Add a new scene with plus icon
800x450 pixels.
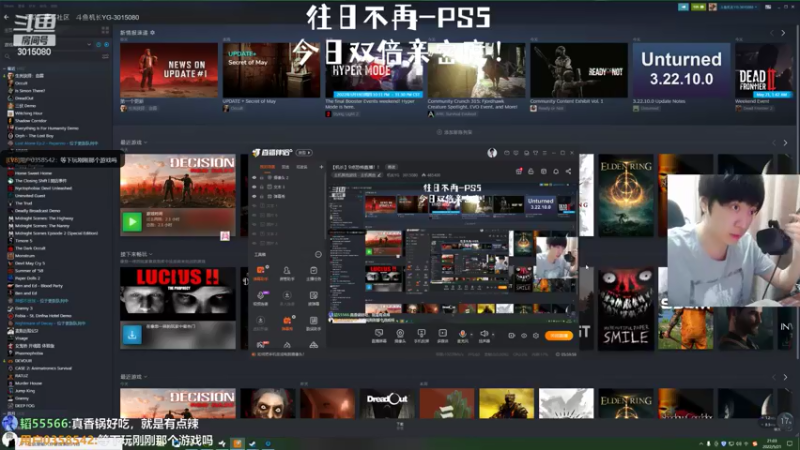321,167
